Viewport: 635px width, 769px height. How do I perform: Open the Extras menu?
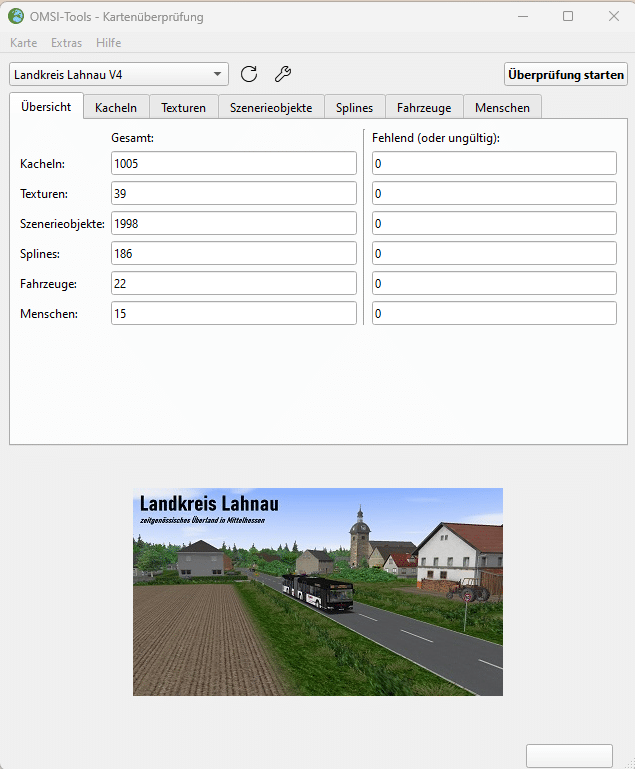coord(66,43)
